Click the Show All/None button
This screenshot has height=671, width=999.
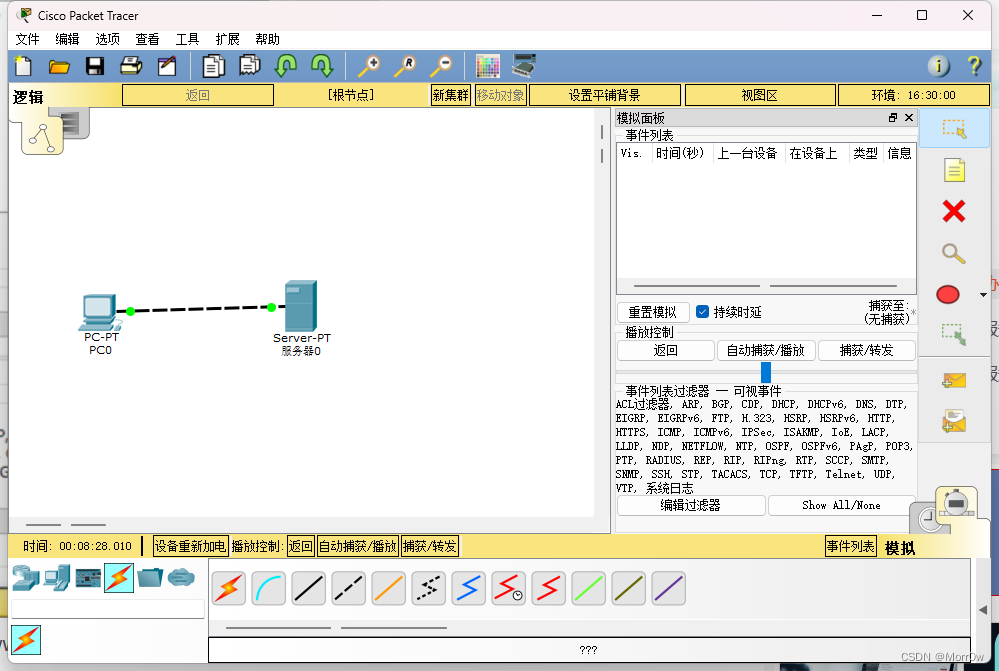tap(842, 505)
